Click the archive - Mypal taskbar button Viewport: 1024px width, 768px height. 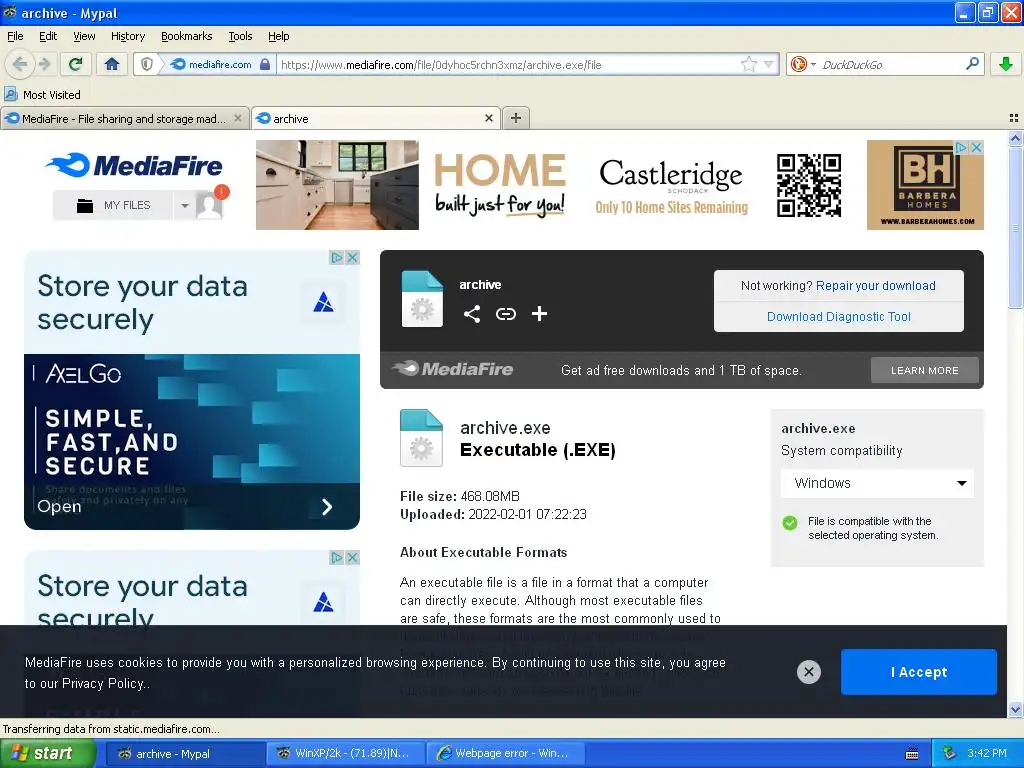[185, 754]
